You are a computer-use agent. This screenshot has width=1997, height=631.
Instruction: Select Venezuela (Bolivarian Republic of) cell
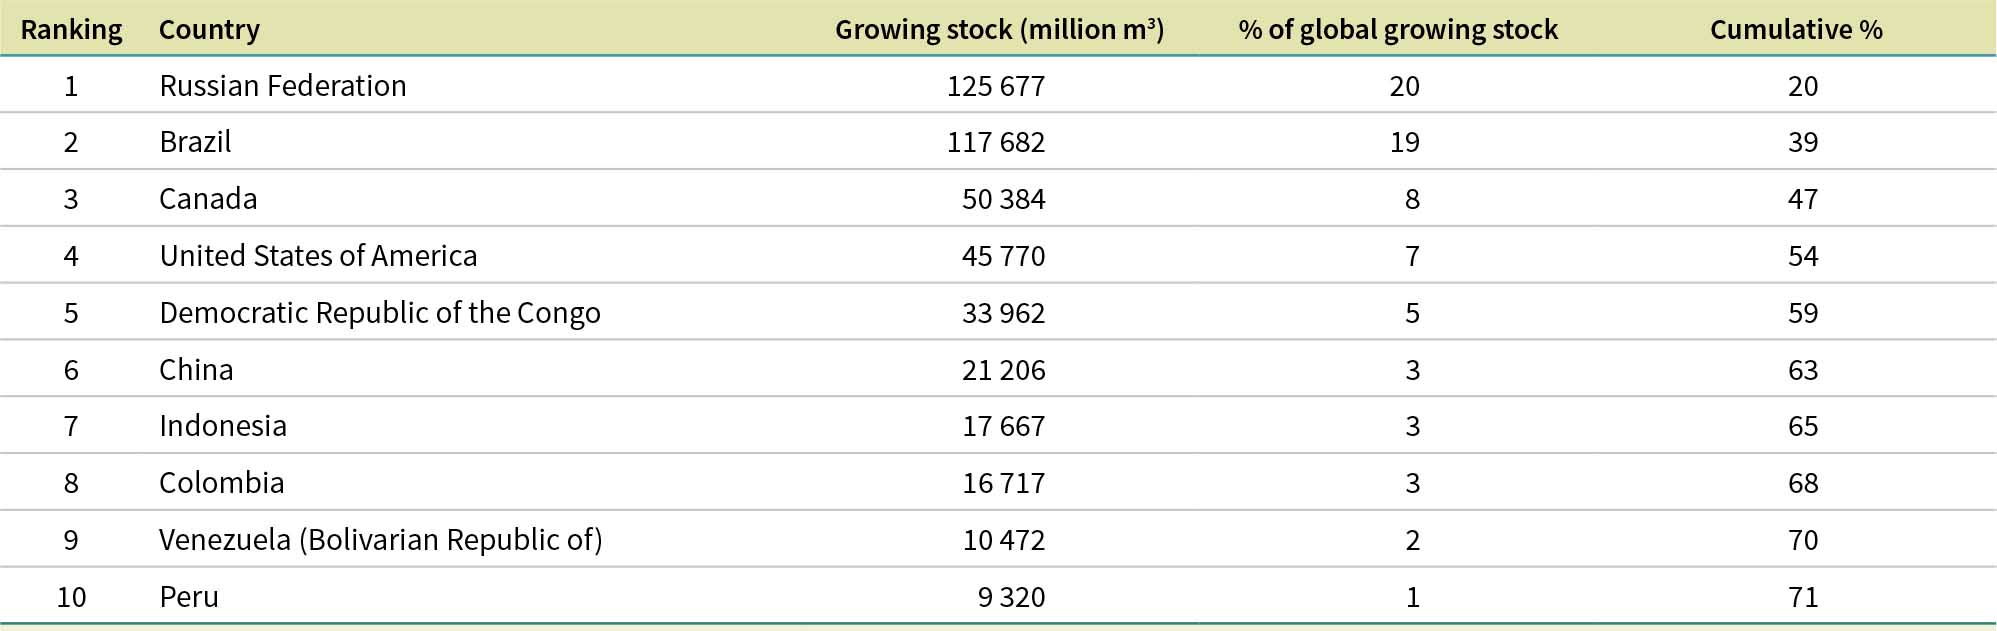(x=381, y=540)
